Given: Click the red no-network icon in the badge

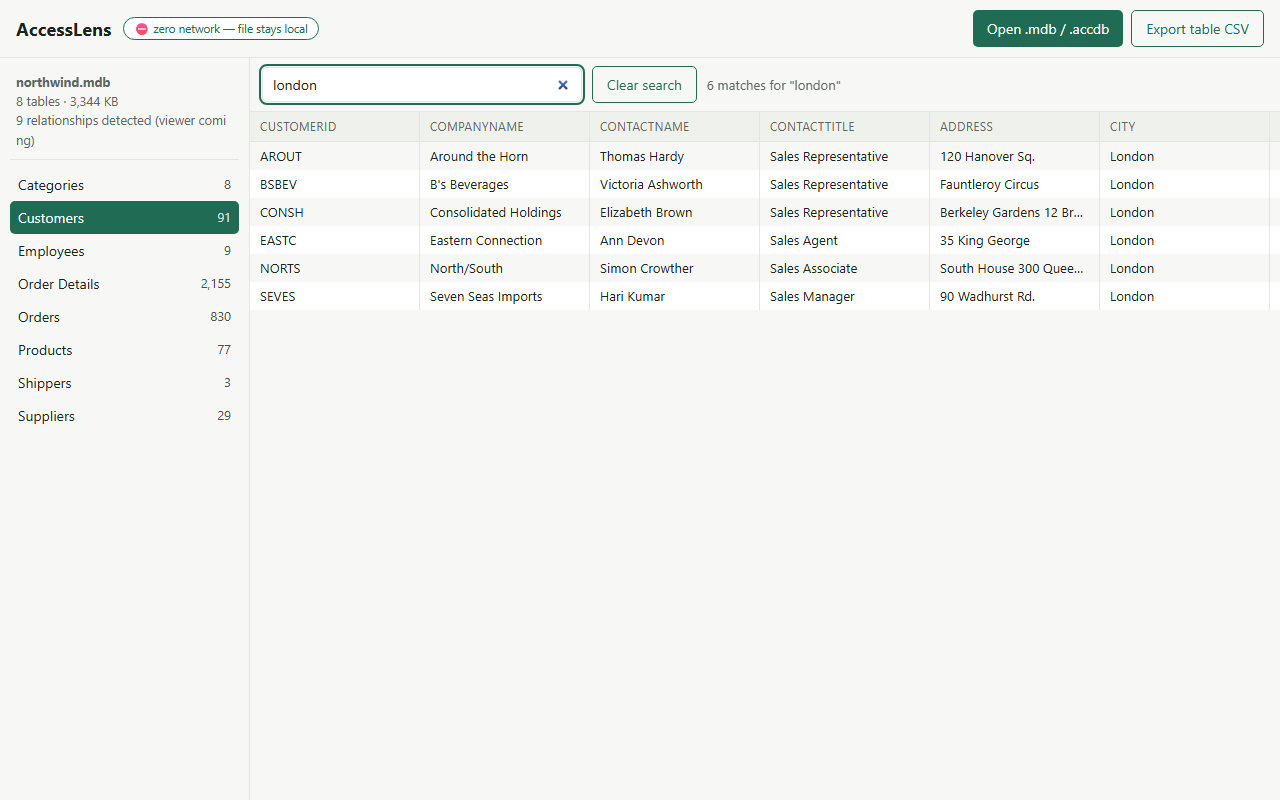Looking at the screenshot, I should tap(142, 29).
